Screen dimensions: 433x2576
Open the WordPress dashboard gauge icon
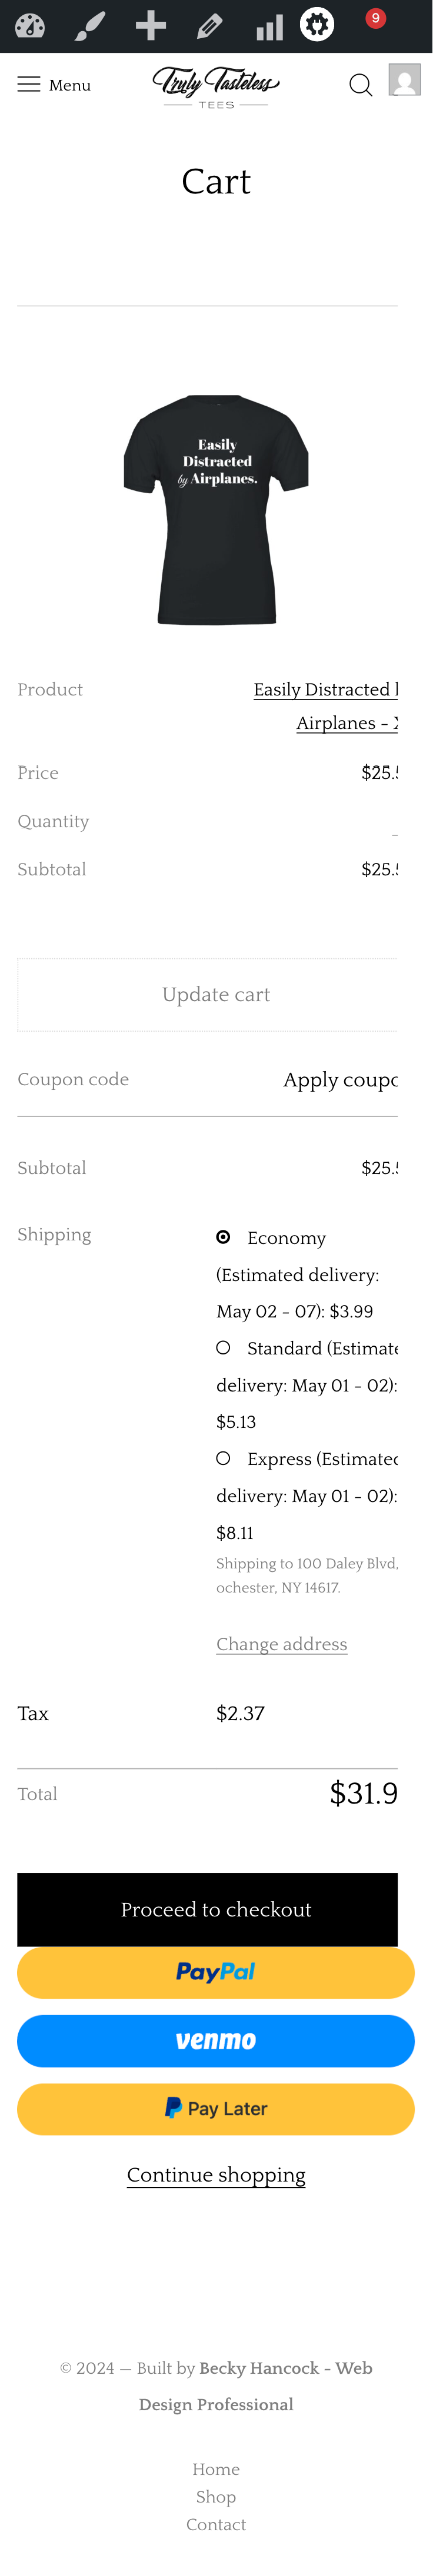tap(30, 26)
